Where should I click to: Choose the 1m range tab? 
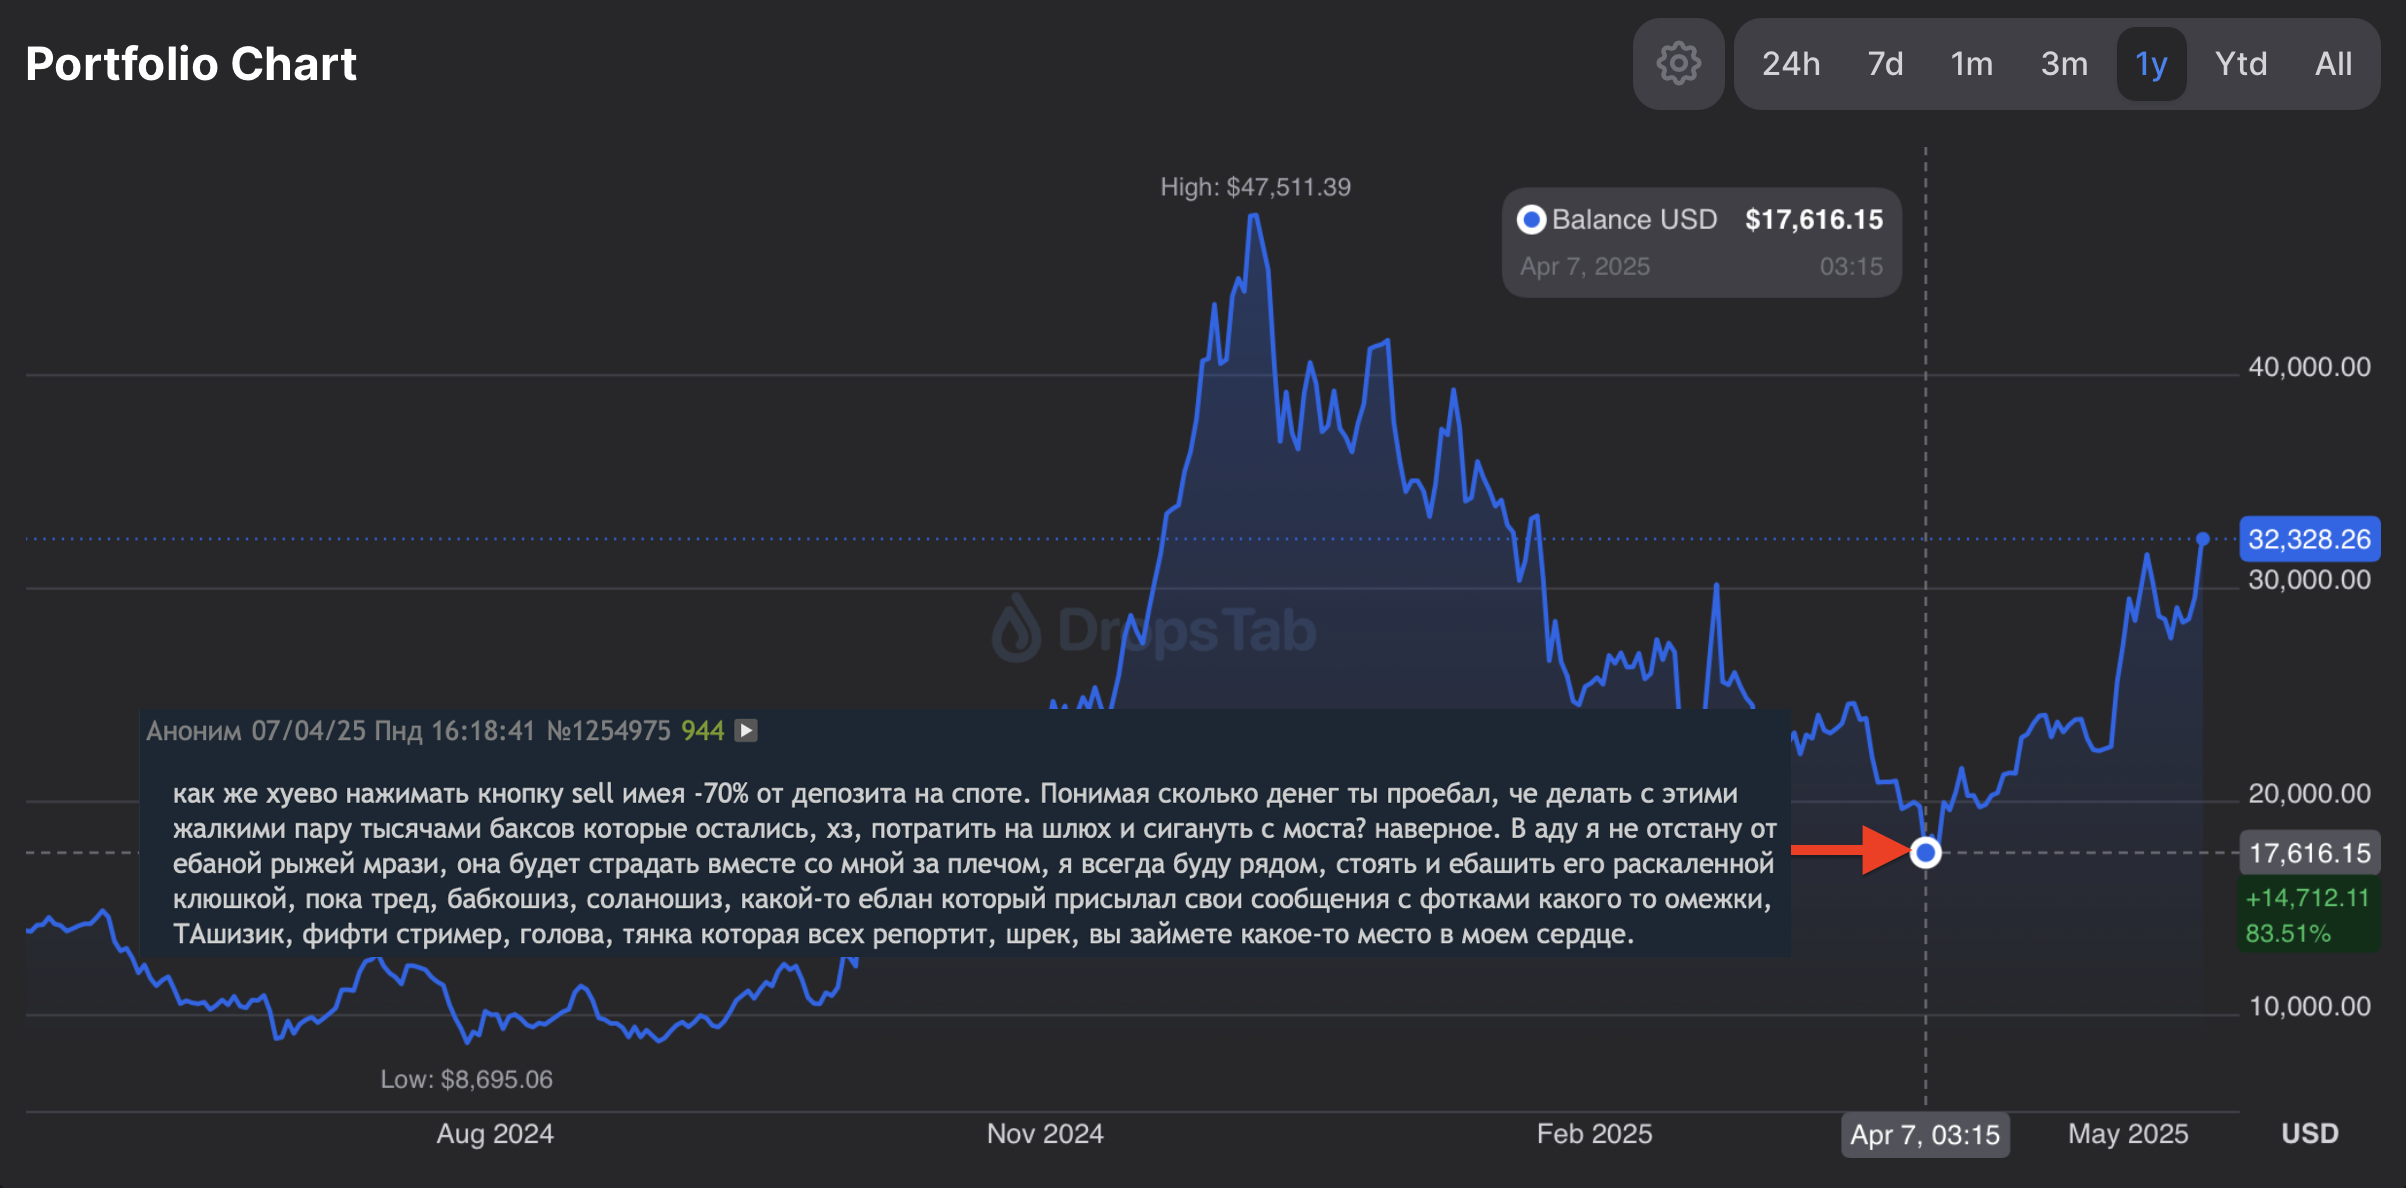[1971, 64]
